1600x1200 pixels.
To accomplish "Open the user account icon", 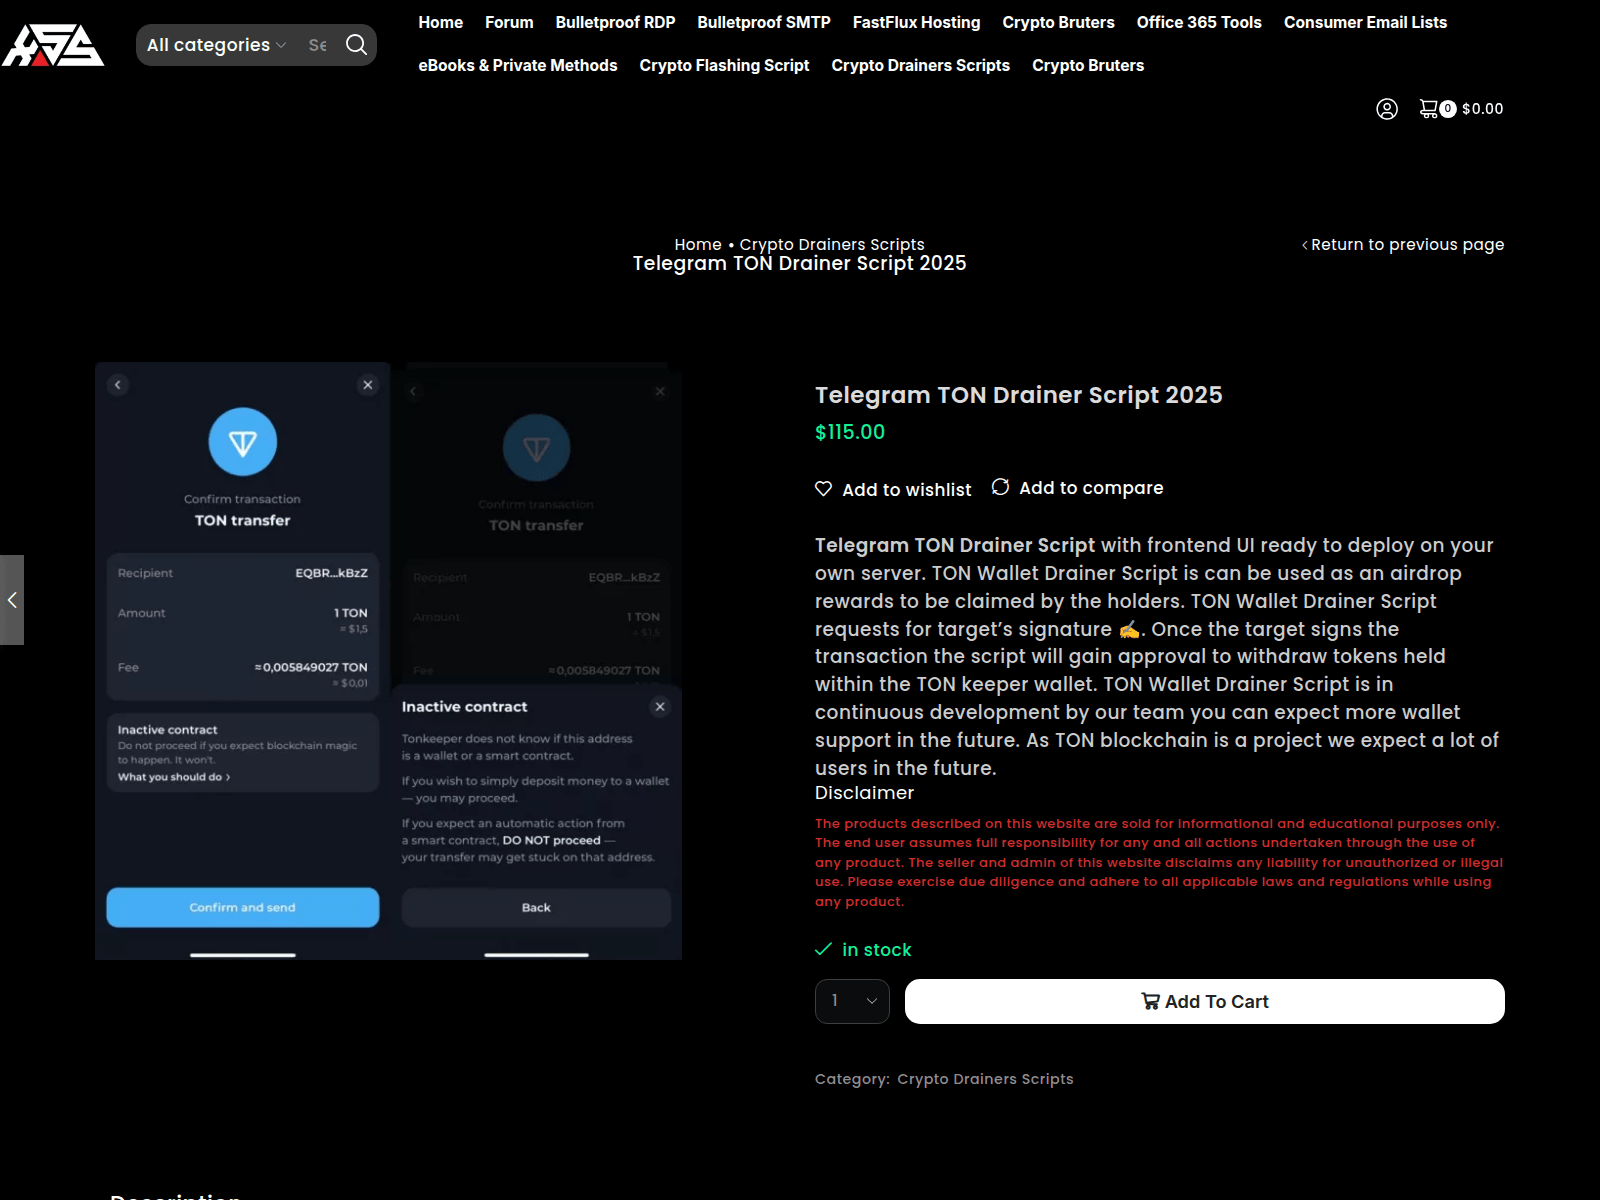I will coord(1387,109).
